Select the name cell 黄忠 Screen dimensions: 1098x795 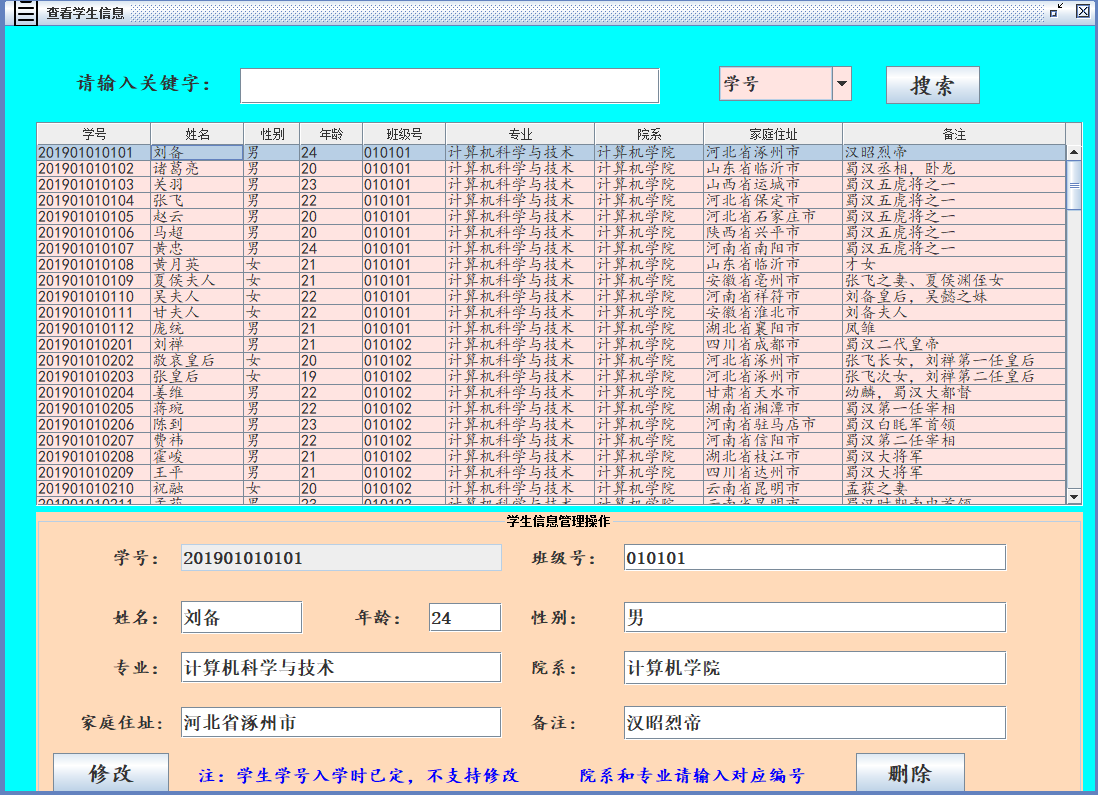197,249
